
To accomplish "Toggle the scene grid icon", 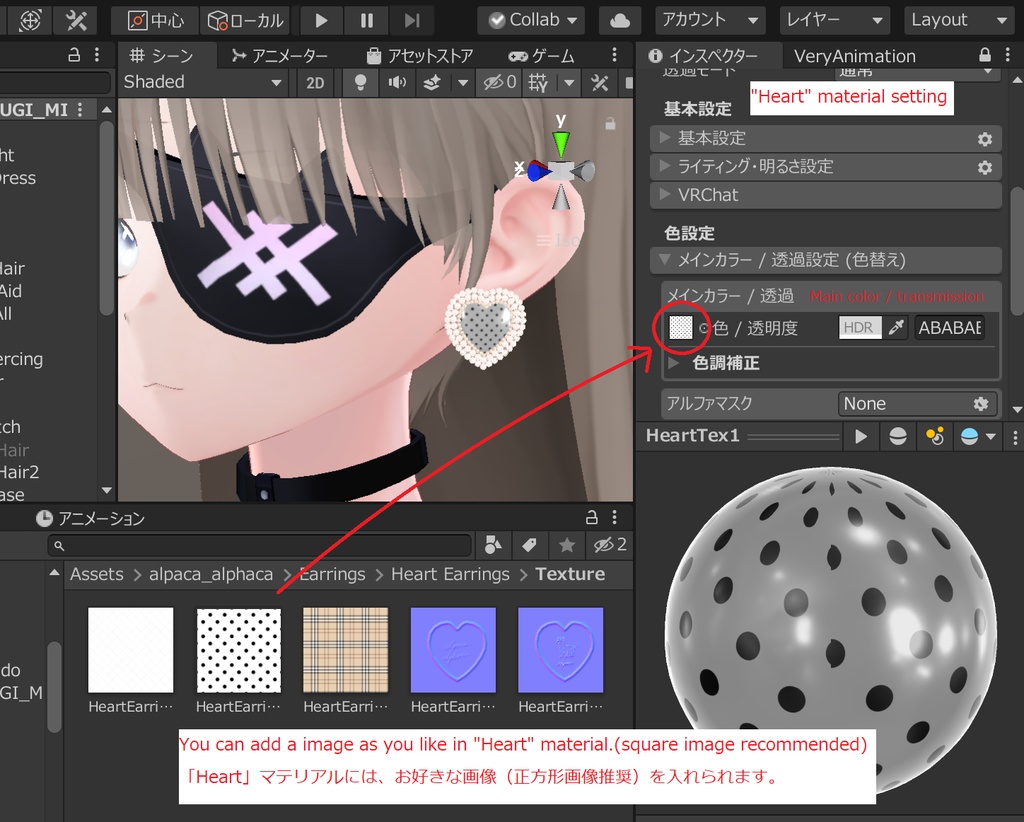I will pyautogui.click(x=539, y=83).
